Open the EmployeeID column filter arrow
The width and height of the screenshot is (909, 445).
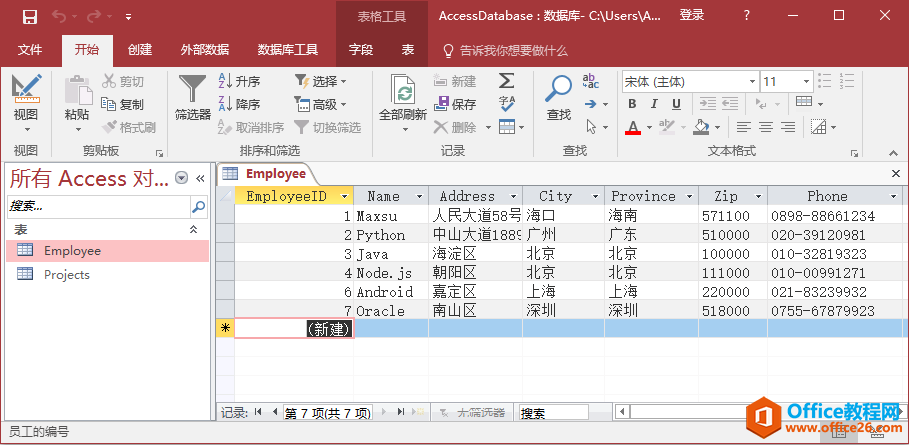345,196
